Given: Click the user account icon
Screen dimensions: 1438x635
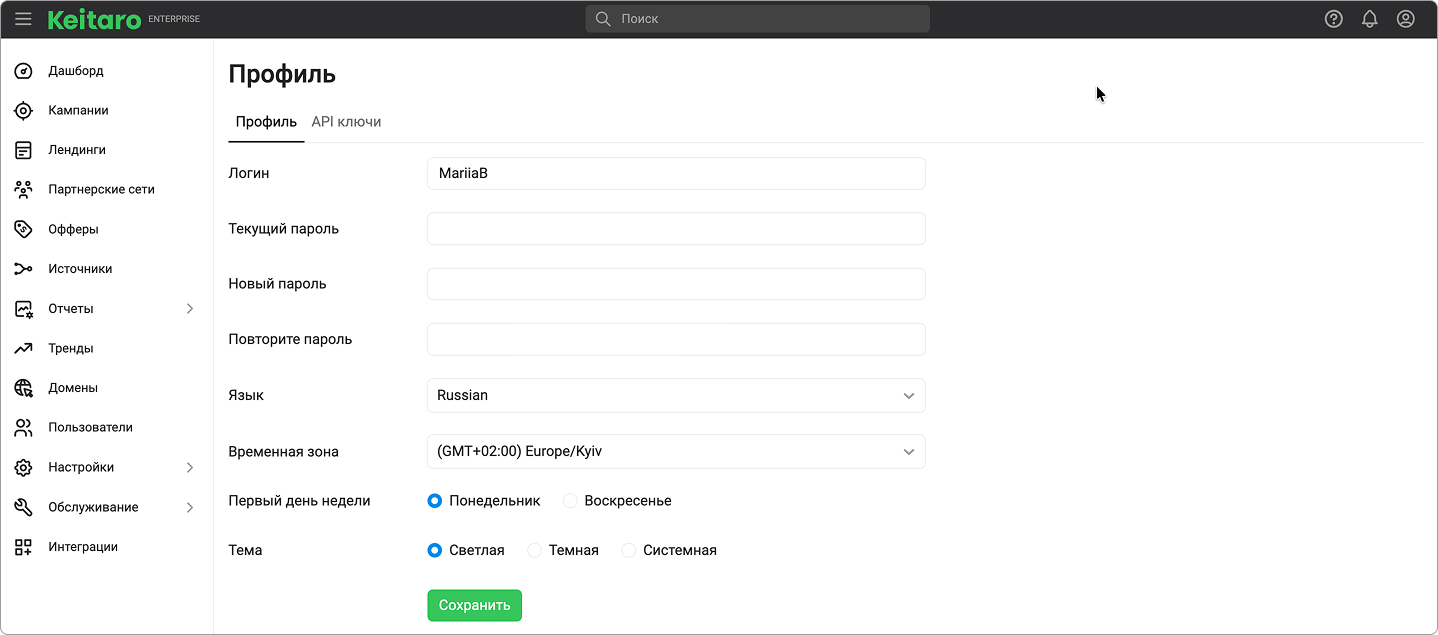Looking at the screenshot, I should coord(1405,19).
